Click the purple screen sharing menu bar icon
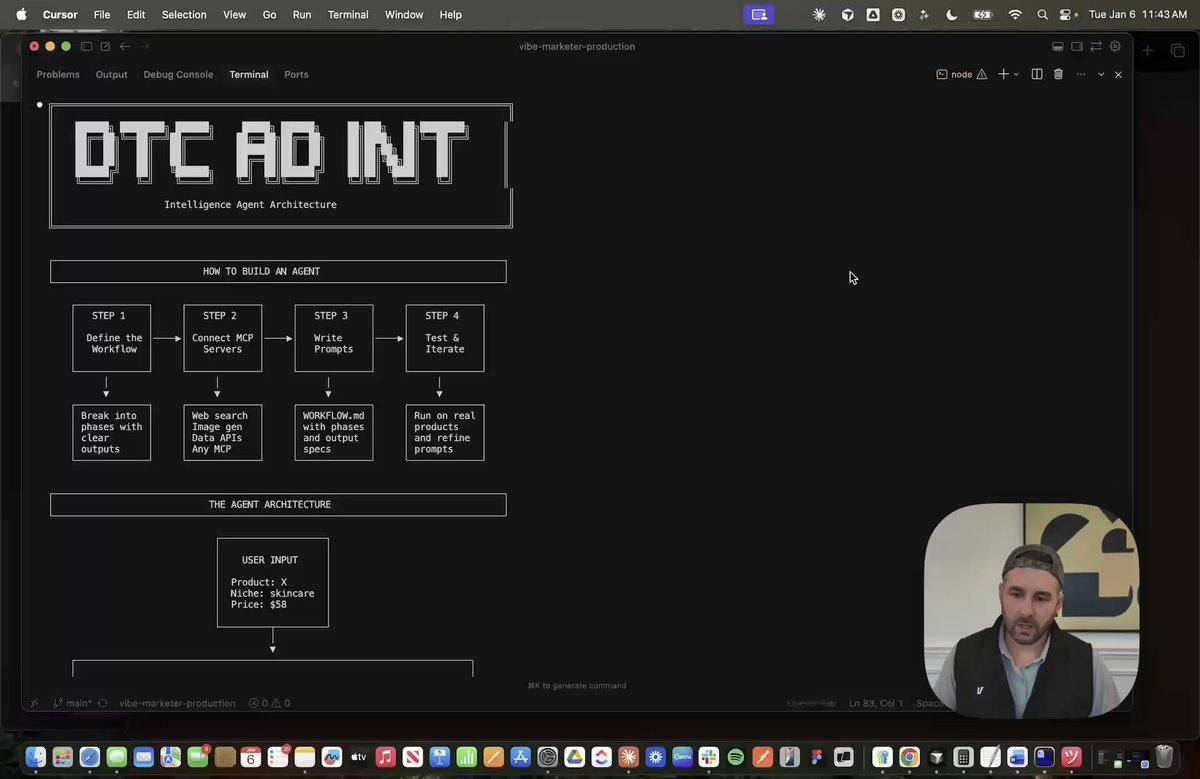Image resolution: width=1200 pixels, height=779 pixels. click(x=759, y=14)
